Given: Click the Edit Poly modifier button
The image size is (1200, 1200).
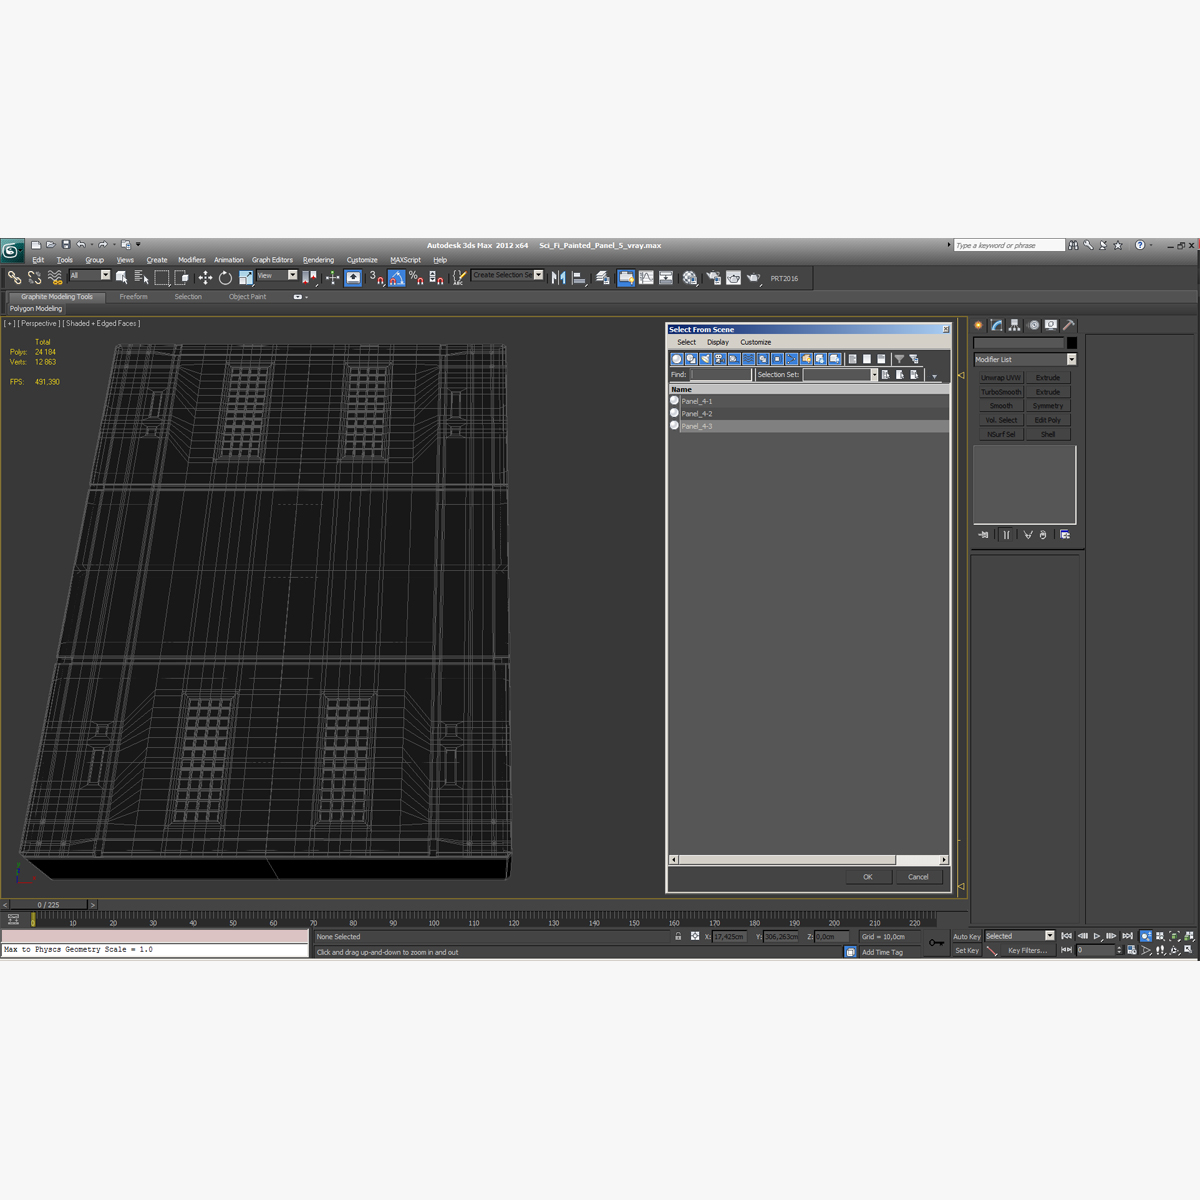Looking at the screenshot, I should (1048, 420).
